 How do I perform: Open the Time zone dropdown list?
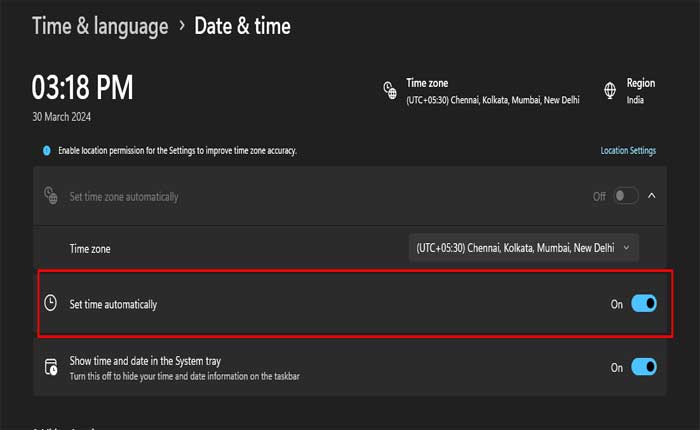click(523, 247)
